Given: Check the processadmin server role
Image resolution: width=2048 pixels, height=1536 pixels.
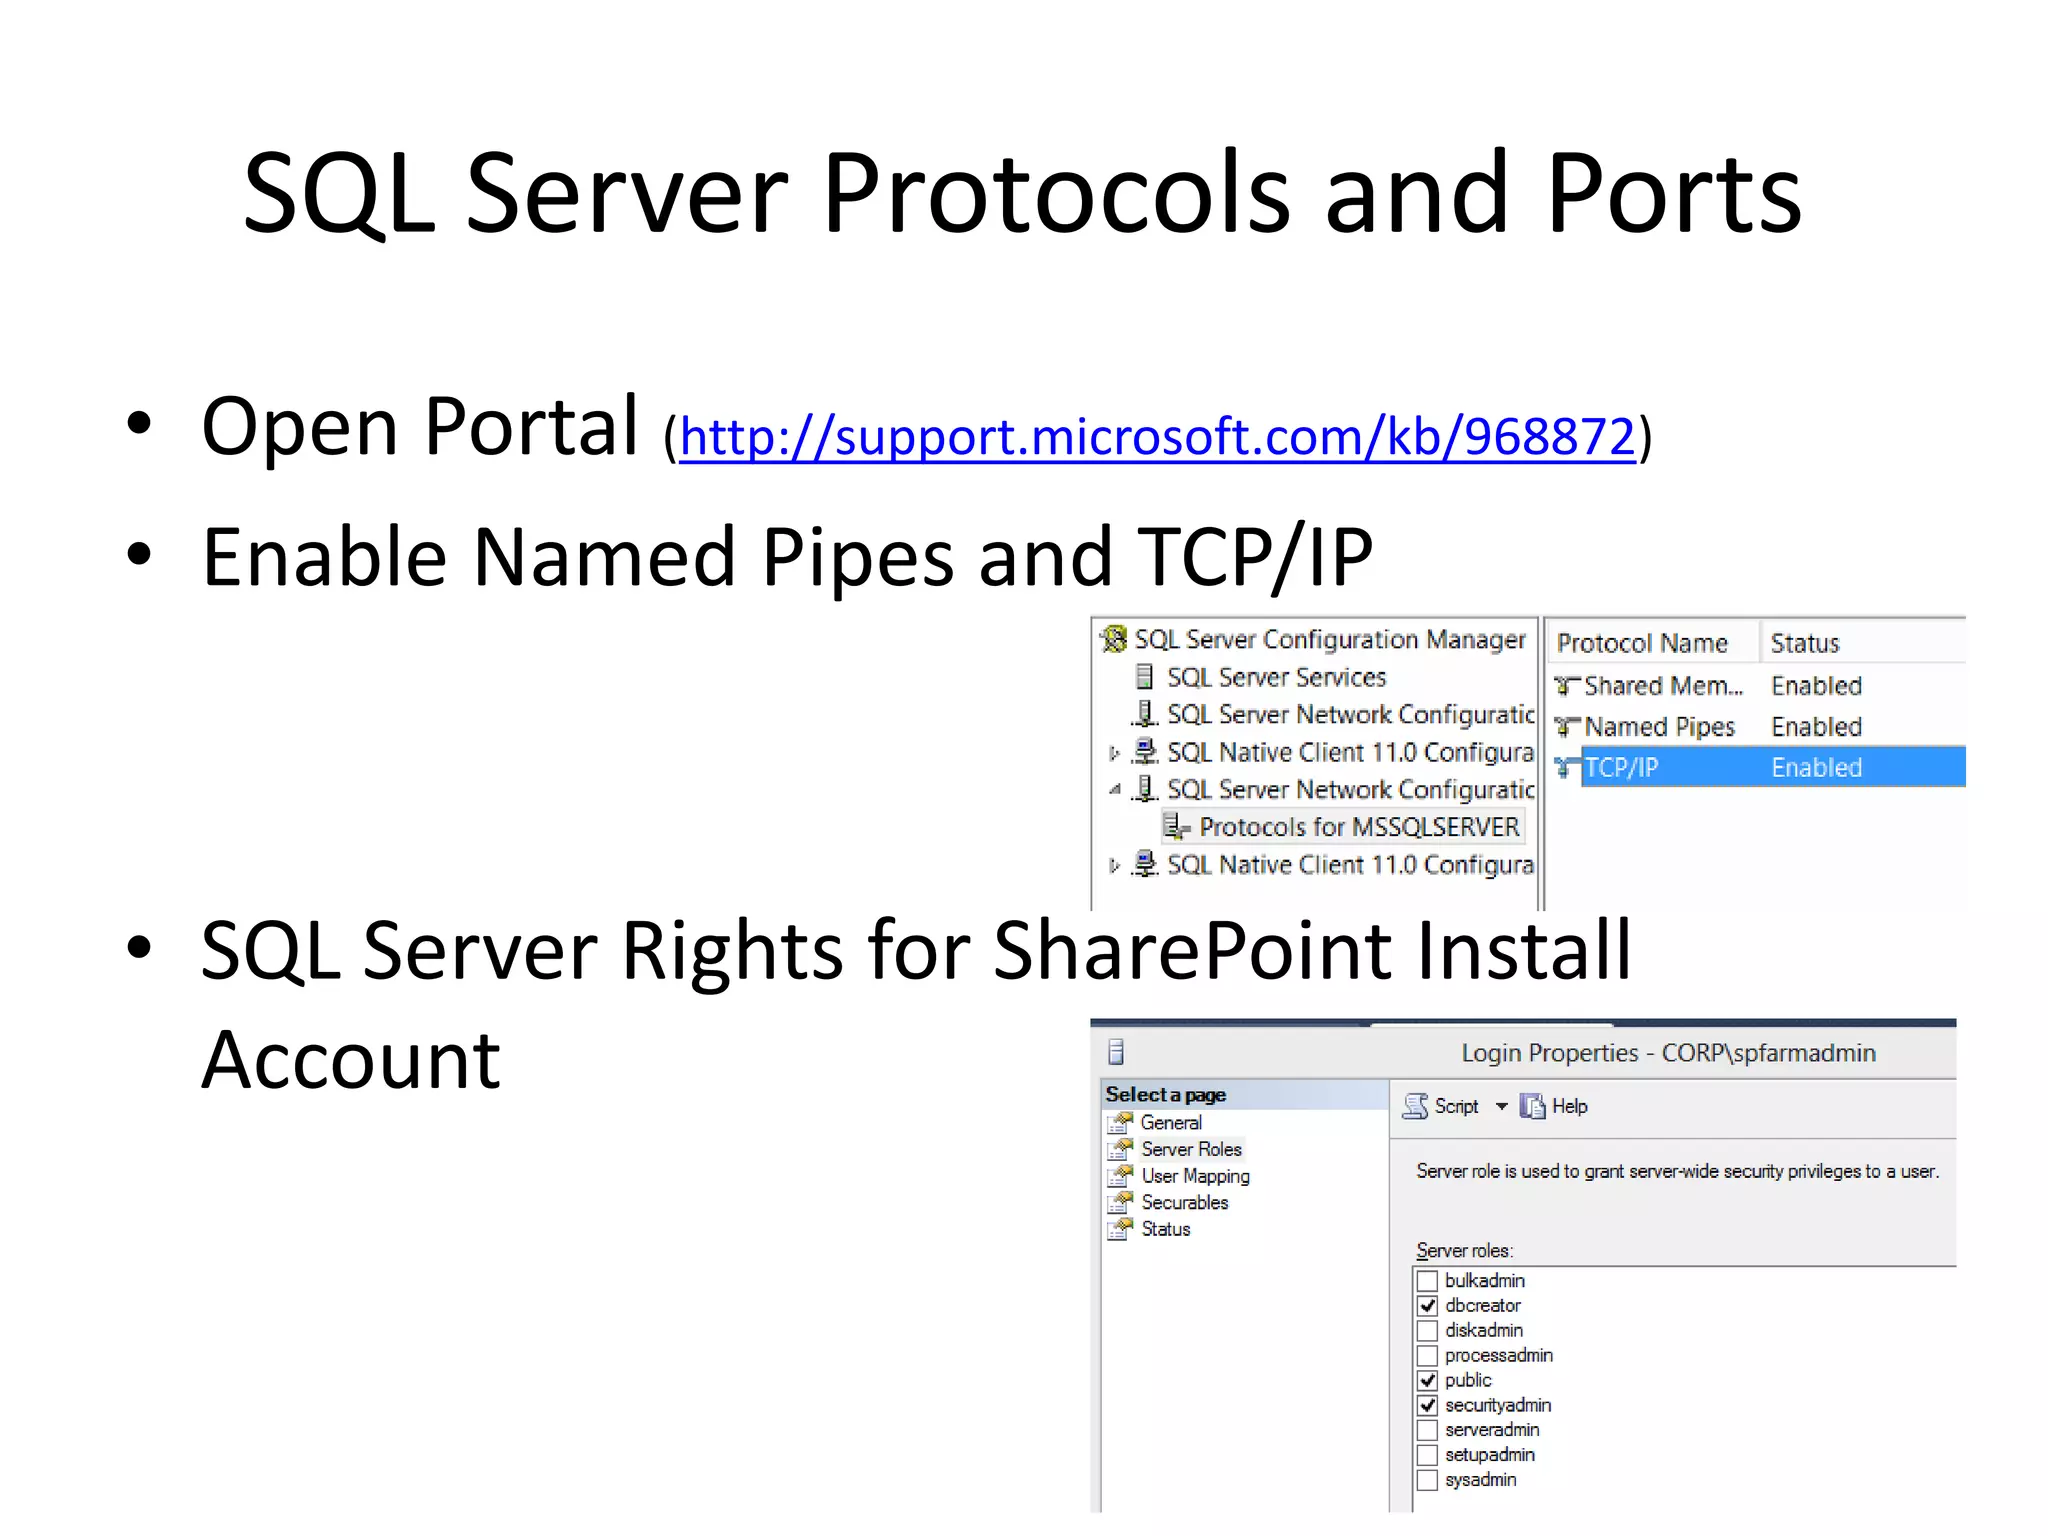Looking at the screenshot, I should tap(1428, 1356).
